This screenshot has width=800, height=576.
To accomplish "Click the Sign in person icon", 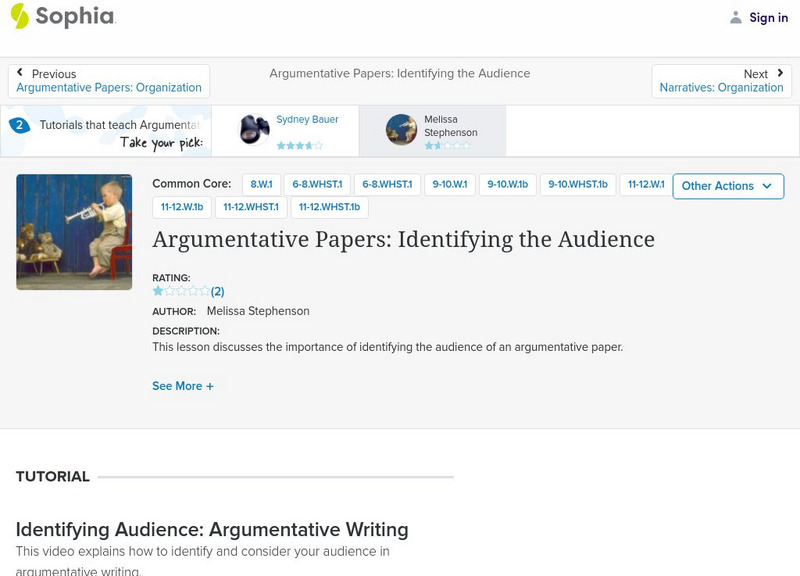I will pos(735,17).
